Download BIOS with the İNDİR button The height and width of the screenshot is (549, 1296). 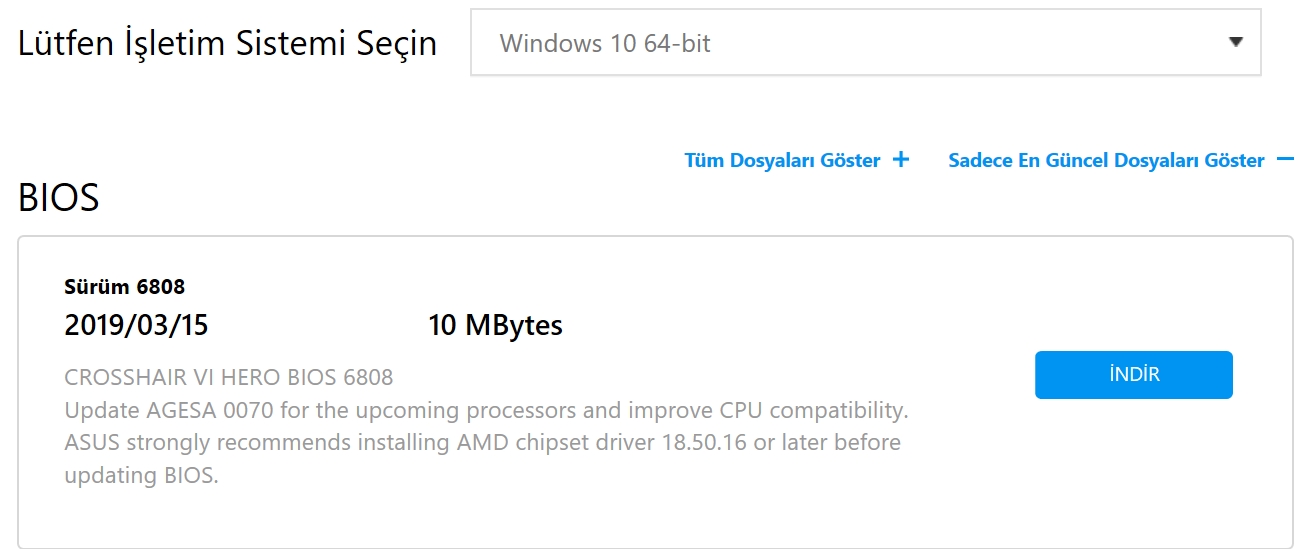1134,375
